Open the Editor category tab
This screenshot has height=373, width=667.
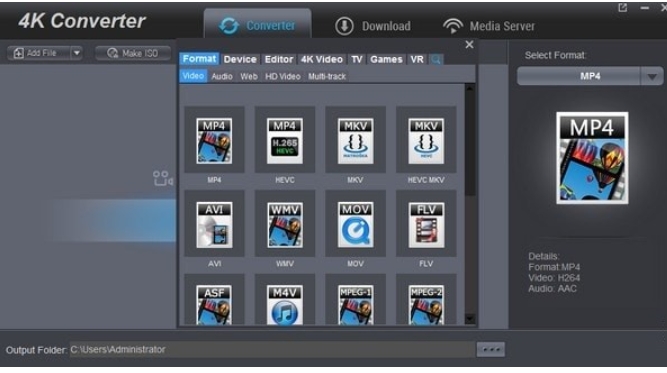pos(279,59)
